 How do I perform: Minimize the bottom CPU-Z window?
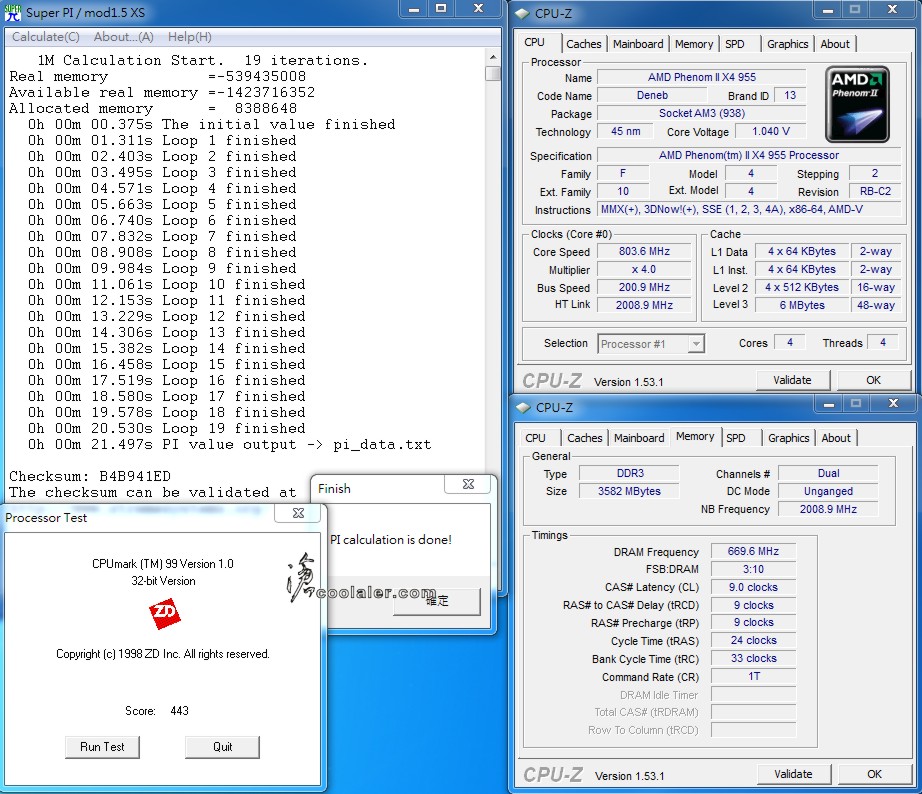tap(829, 404)
